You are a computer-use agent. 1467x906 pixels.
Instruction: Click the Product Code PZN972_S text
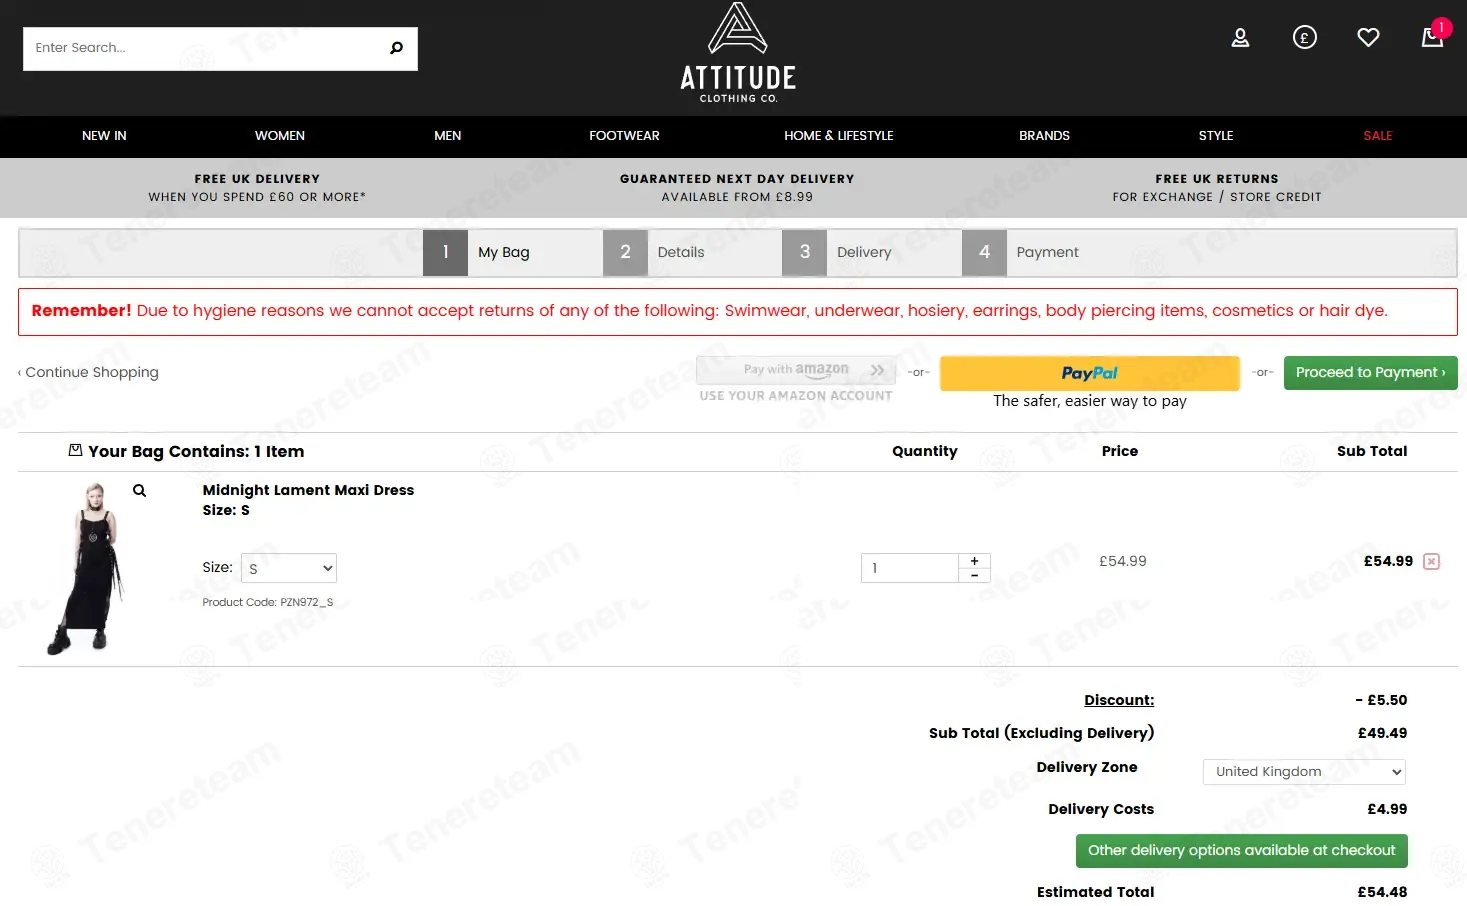(x=268, y=602)
